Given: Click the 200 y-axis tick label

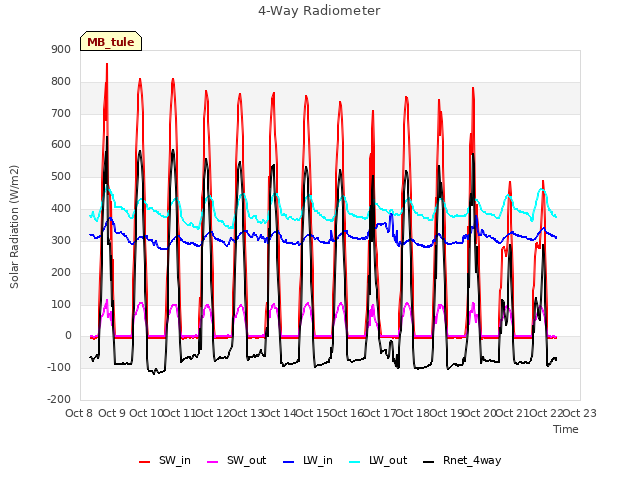Looking at the screenshot, I should point(61,272).
